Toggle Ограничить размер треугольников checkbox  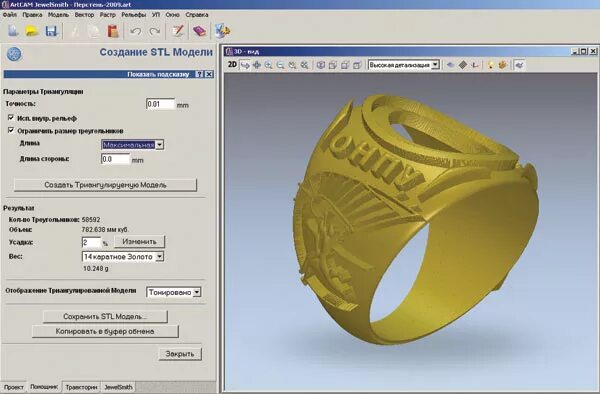[11, 130]
